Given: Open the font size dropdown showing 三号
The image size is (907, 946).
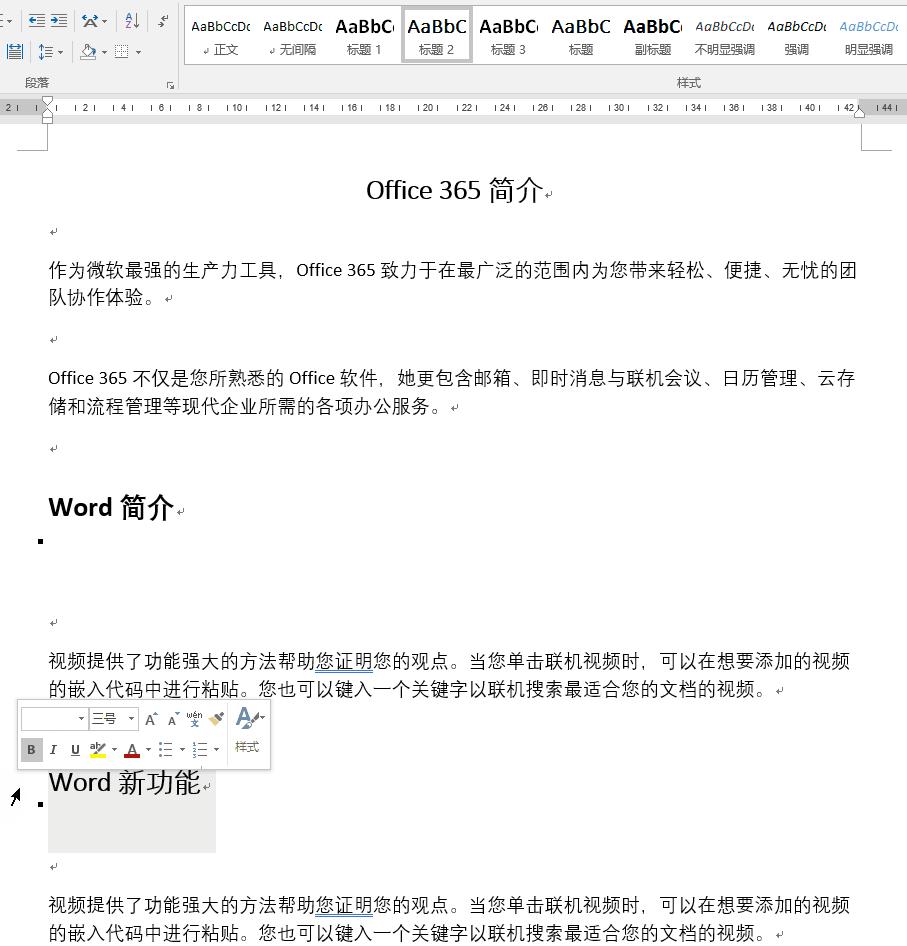Looking at the screenshot, I should click(x=129, y=718).
